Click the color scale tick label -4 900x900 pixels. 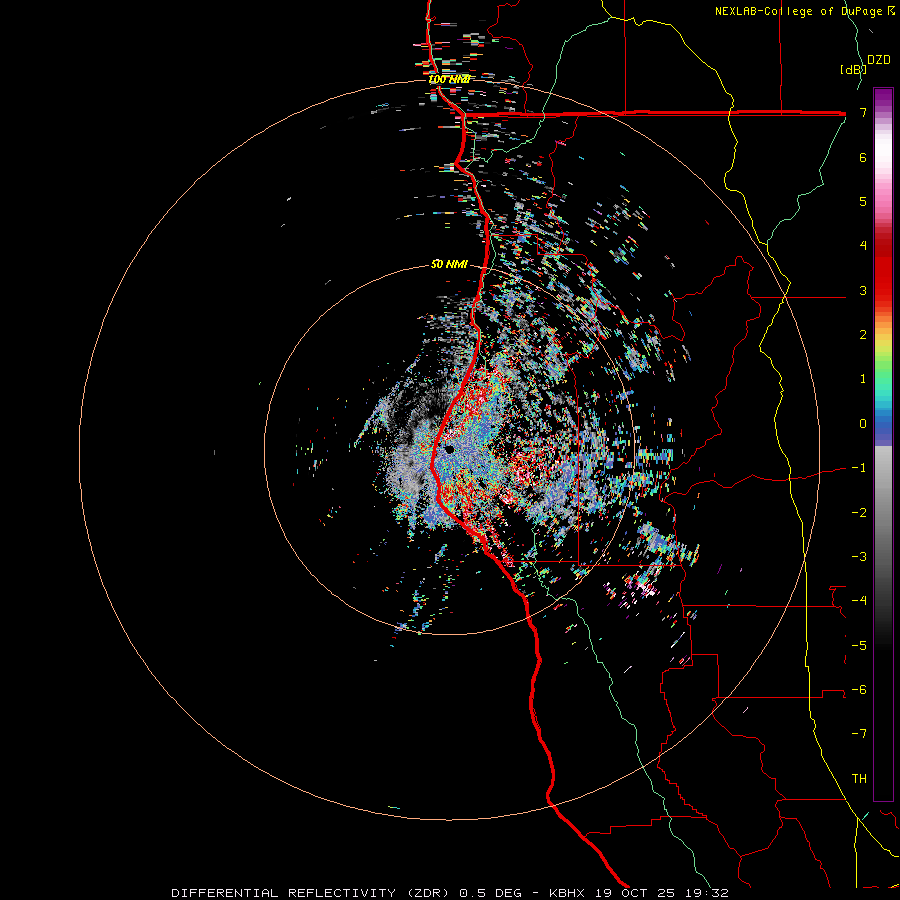[x=859, y=601]
